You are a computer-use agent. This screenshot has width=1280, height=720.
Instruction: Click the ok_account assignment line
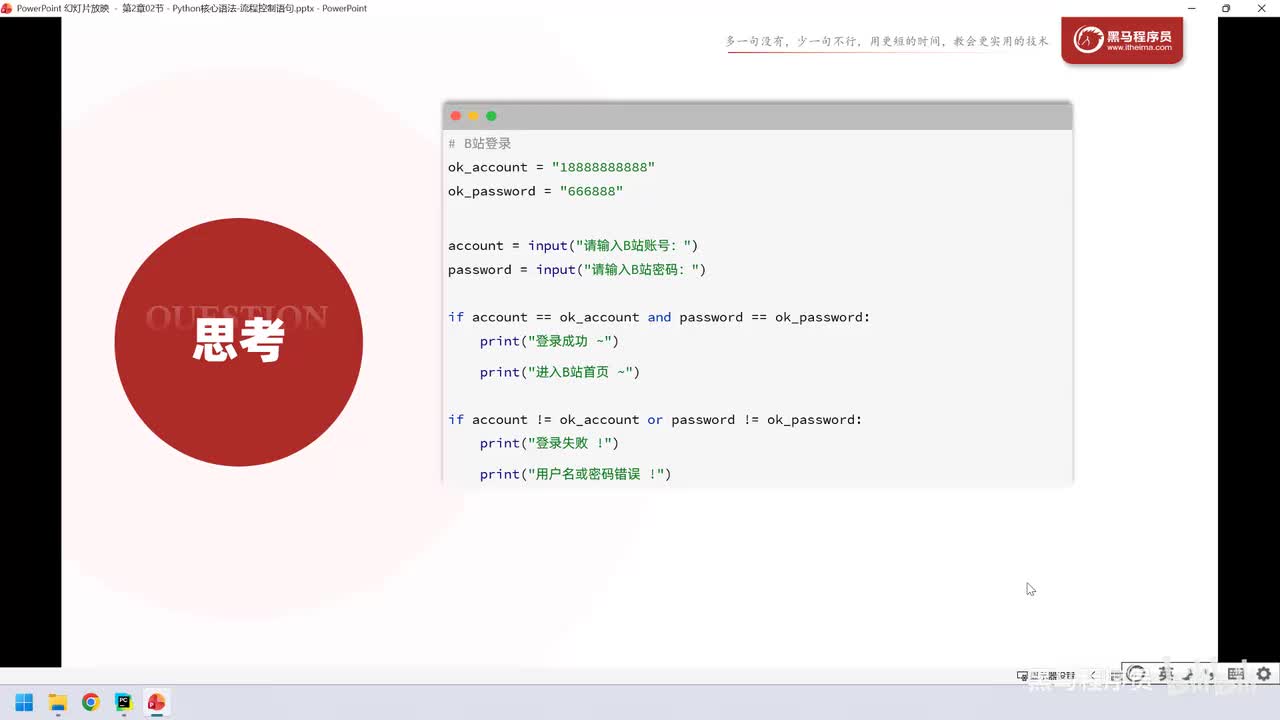point(551,167)
